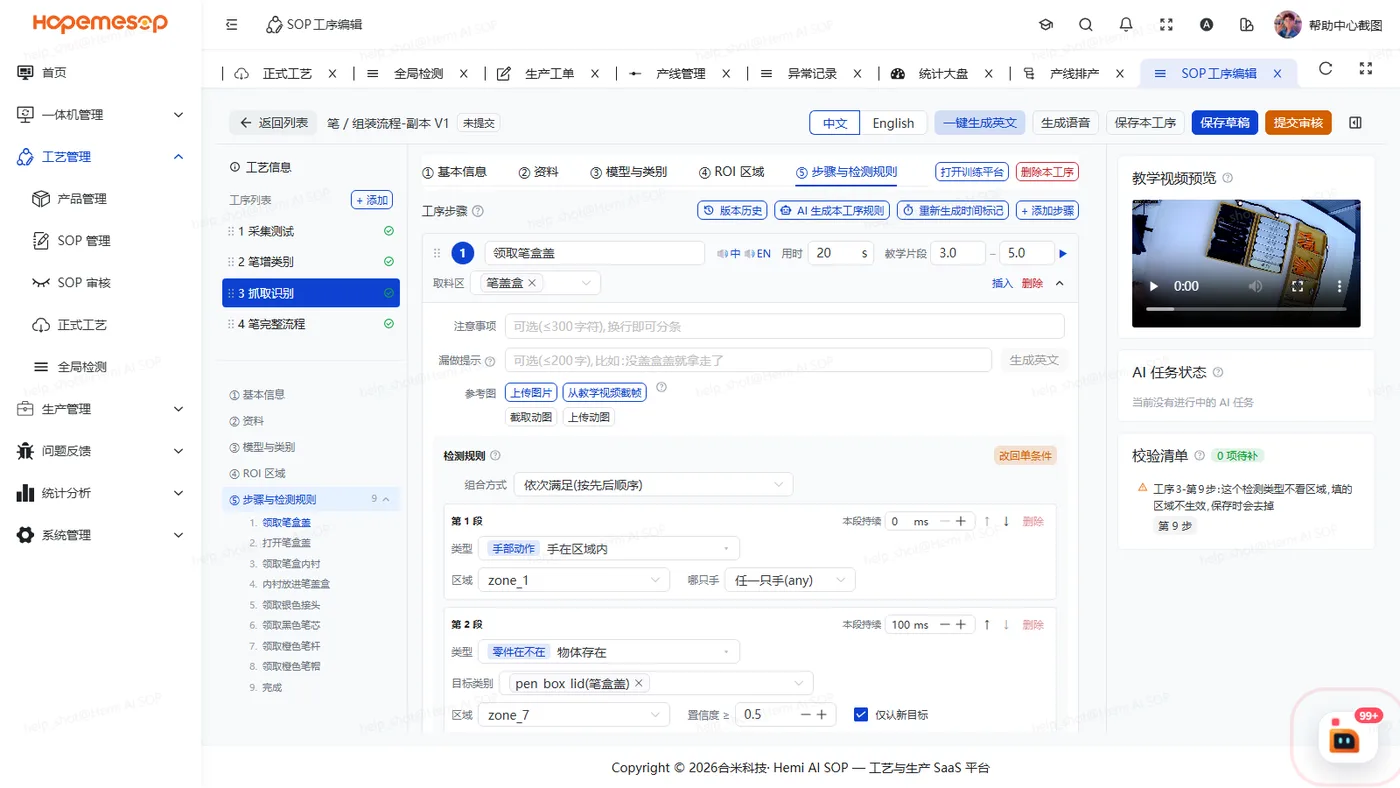This screenshot has height=788, width=1400.
Task: Toggle the 仅认新目标 checkbox
Action: [x=861, y=714]
